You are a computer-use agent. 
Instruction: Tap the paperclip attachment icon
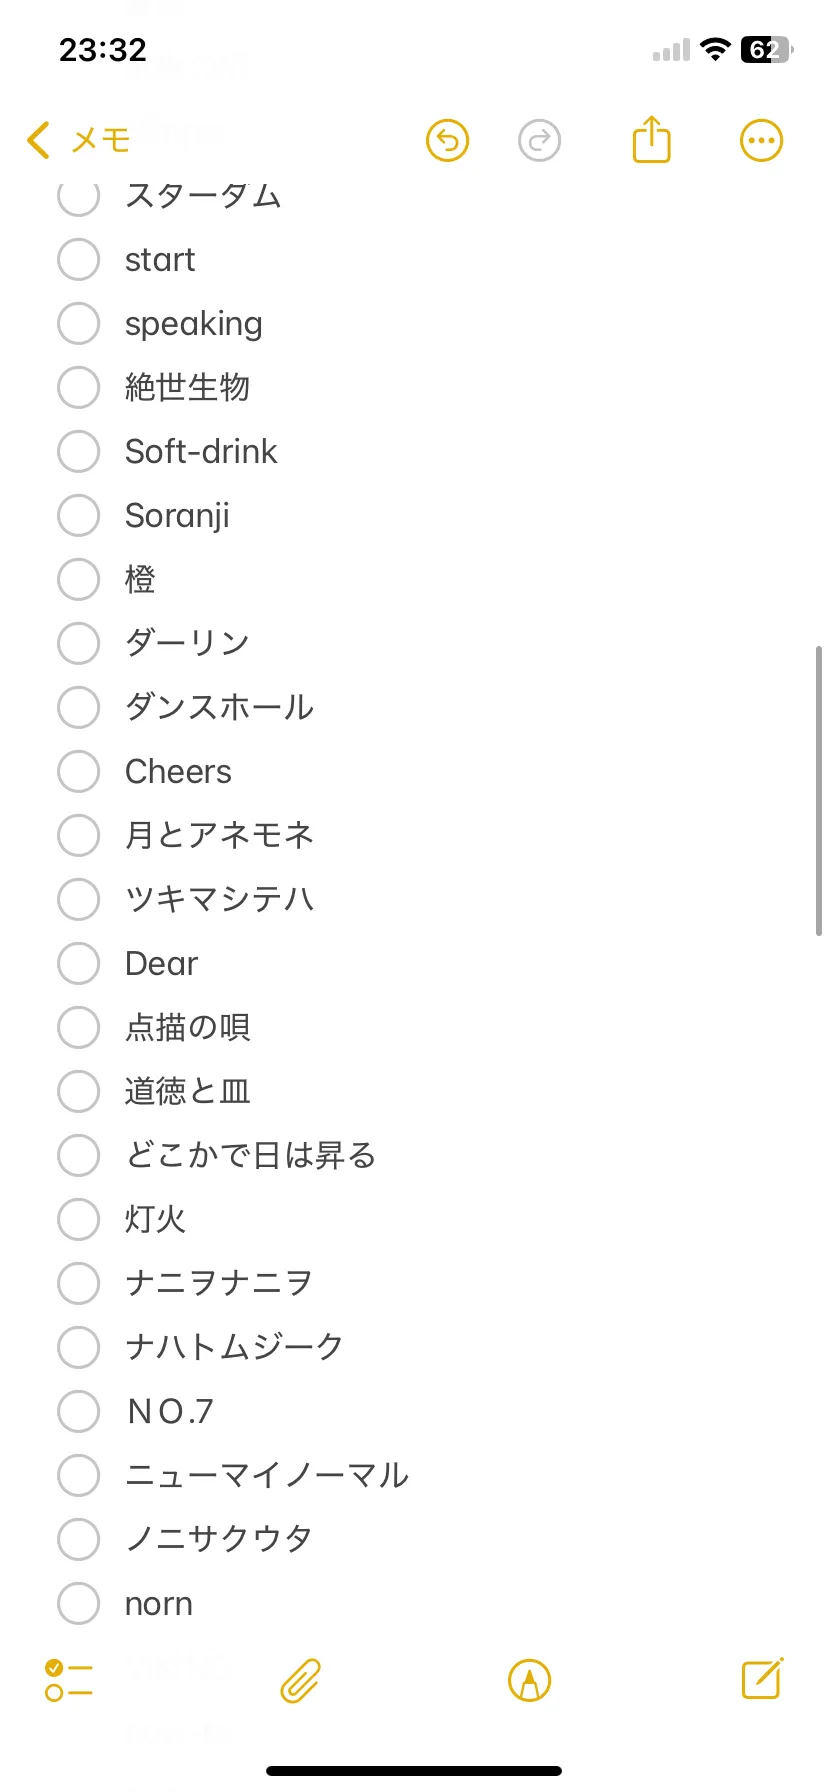click(300, 1680)
